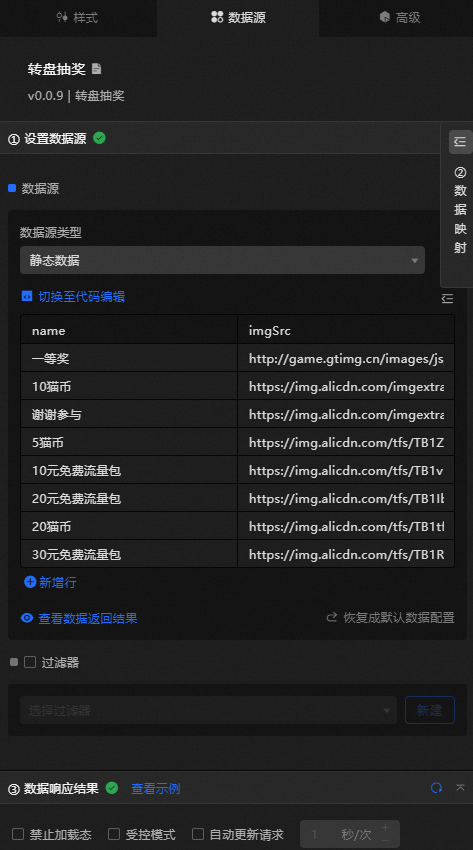Click the game.gtimg.cn imgSrc cell
The width and height of the screenshot is (473, 850).
coord(346,358)
